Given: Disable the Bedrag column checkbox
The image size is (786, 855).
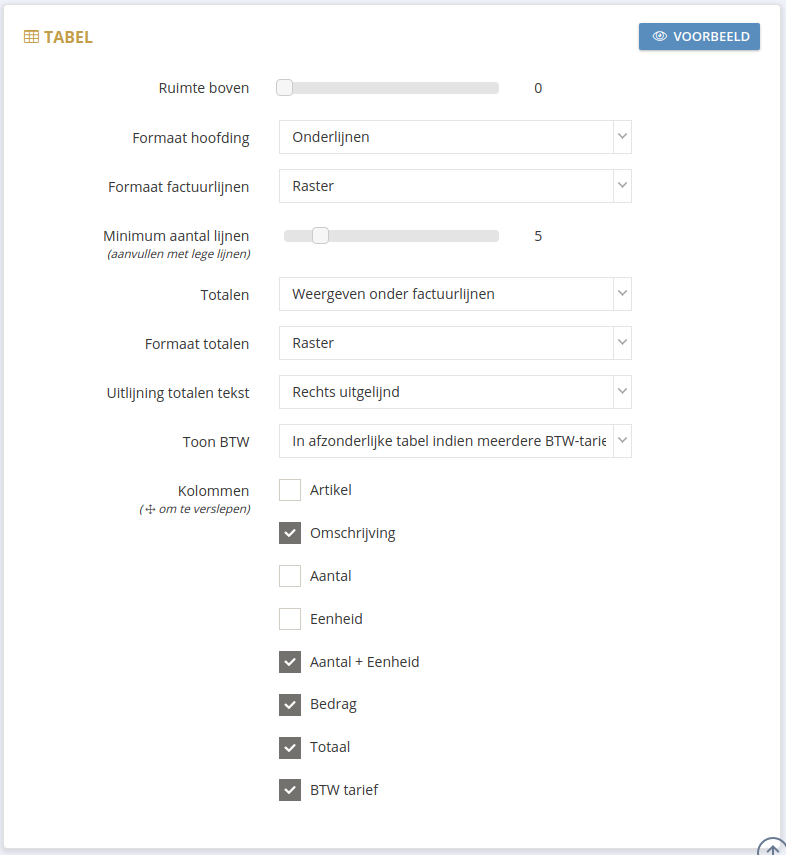Looking at the screenshot, I should [289, 704].
